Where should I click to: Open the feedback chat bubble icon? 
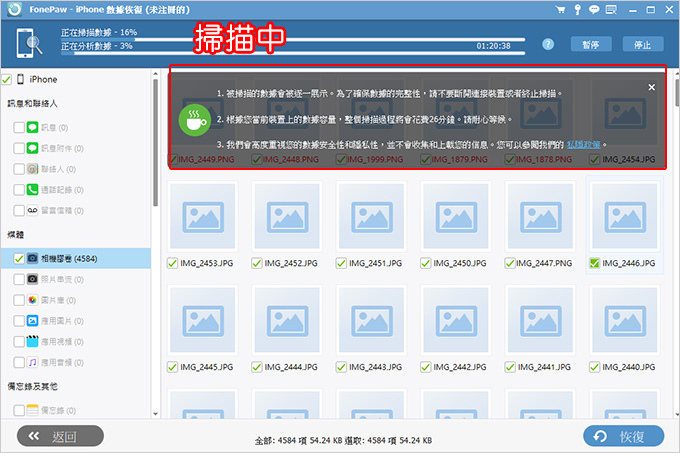594,10
